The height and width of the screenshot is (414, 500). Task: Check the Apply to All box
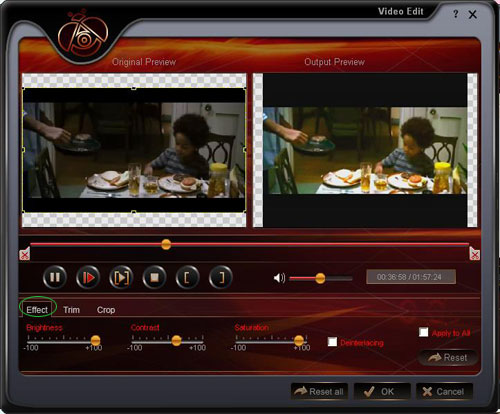click(423, 332)
